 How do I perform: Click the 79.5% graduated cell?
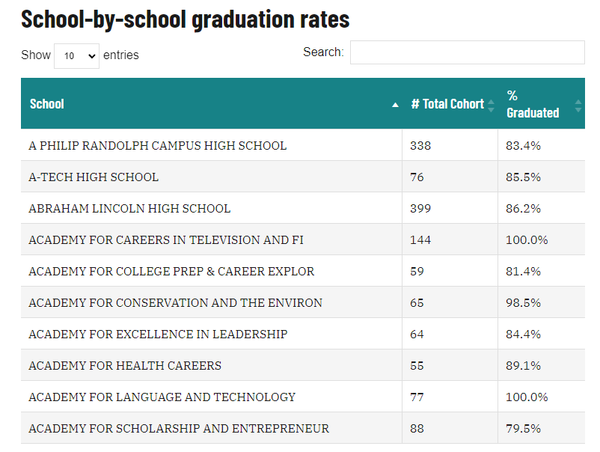(x=523, y=429)
